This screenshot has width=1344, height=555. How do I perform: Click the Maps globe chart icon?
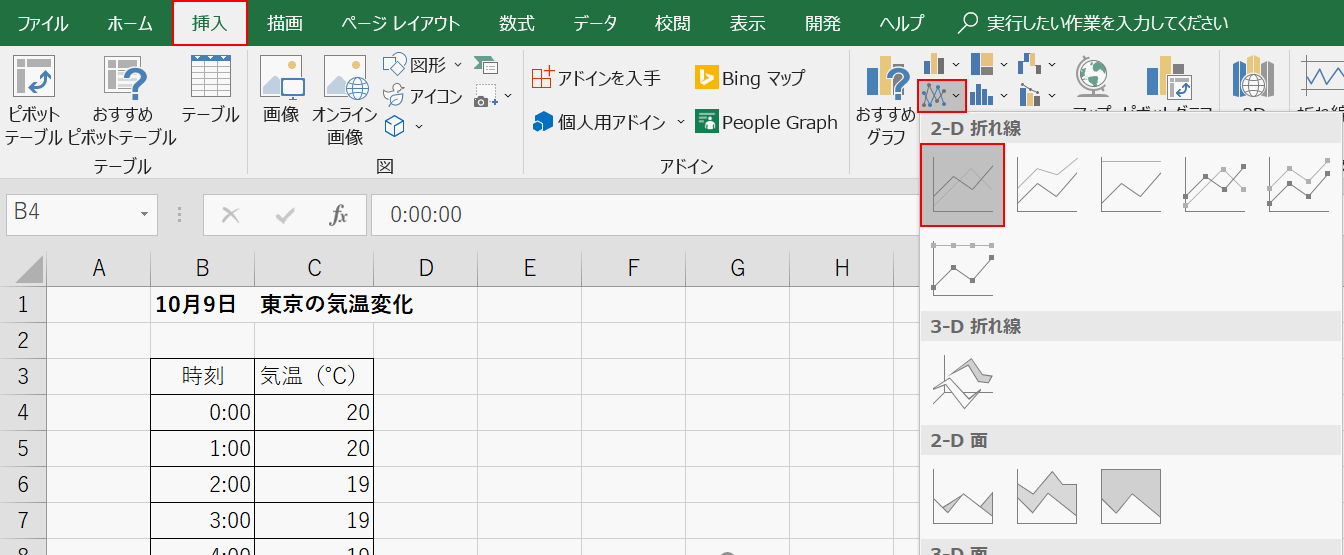(1092, 76)
